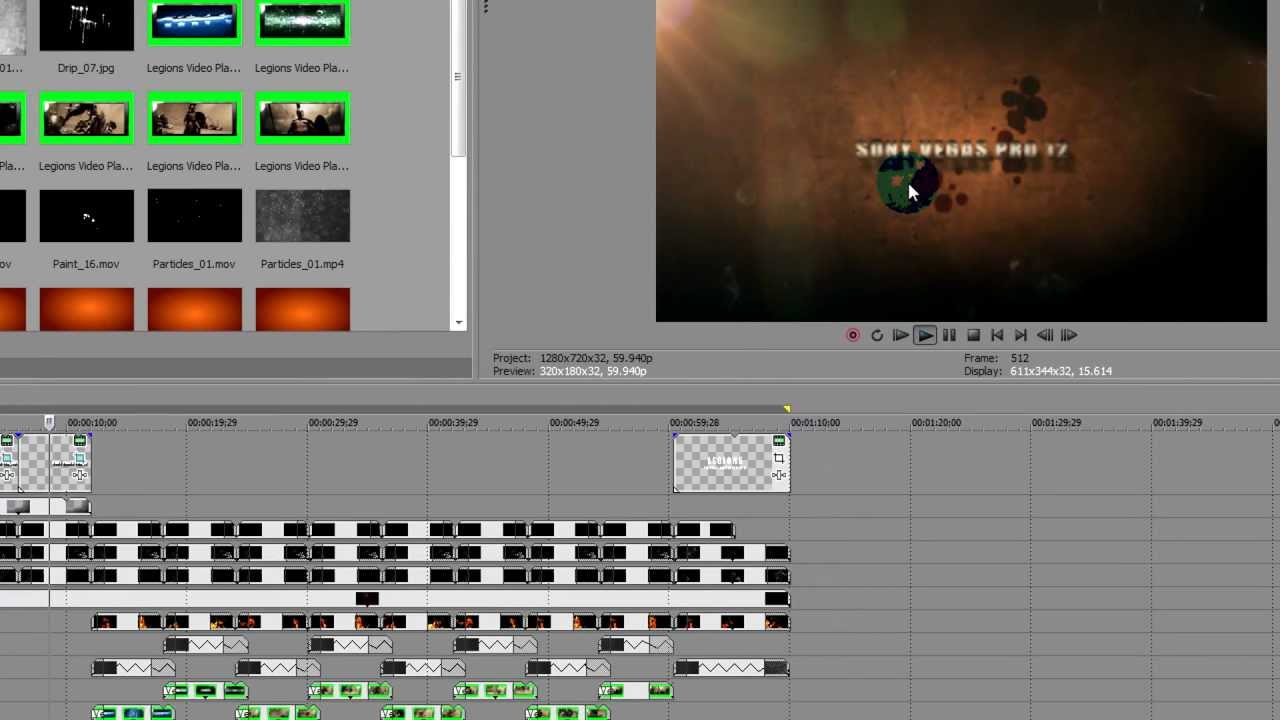
Task: Stop preview playback
Action: [x=973, y=336]
